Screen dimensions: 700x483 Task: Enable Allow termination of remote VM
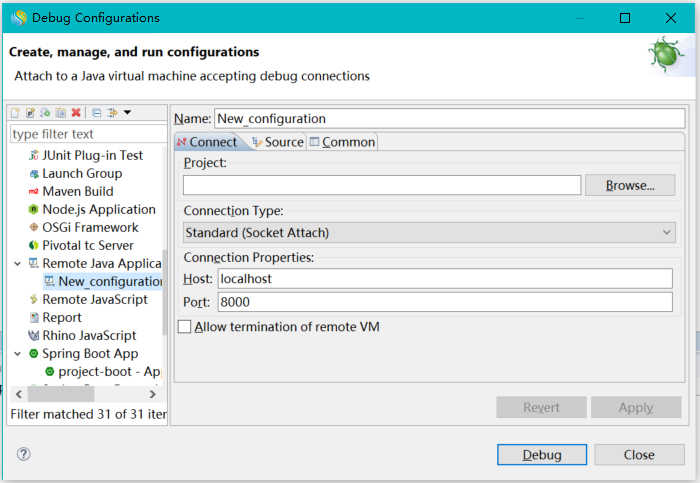tap(184, 327)
